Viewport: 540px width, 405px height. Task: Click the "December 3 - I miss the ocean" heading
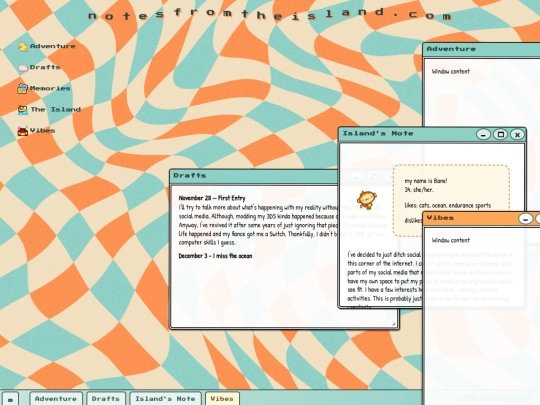215,256
